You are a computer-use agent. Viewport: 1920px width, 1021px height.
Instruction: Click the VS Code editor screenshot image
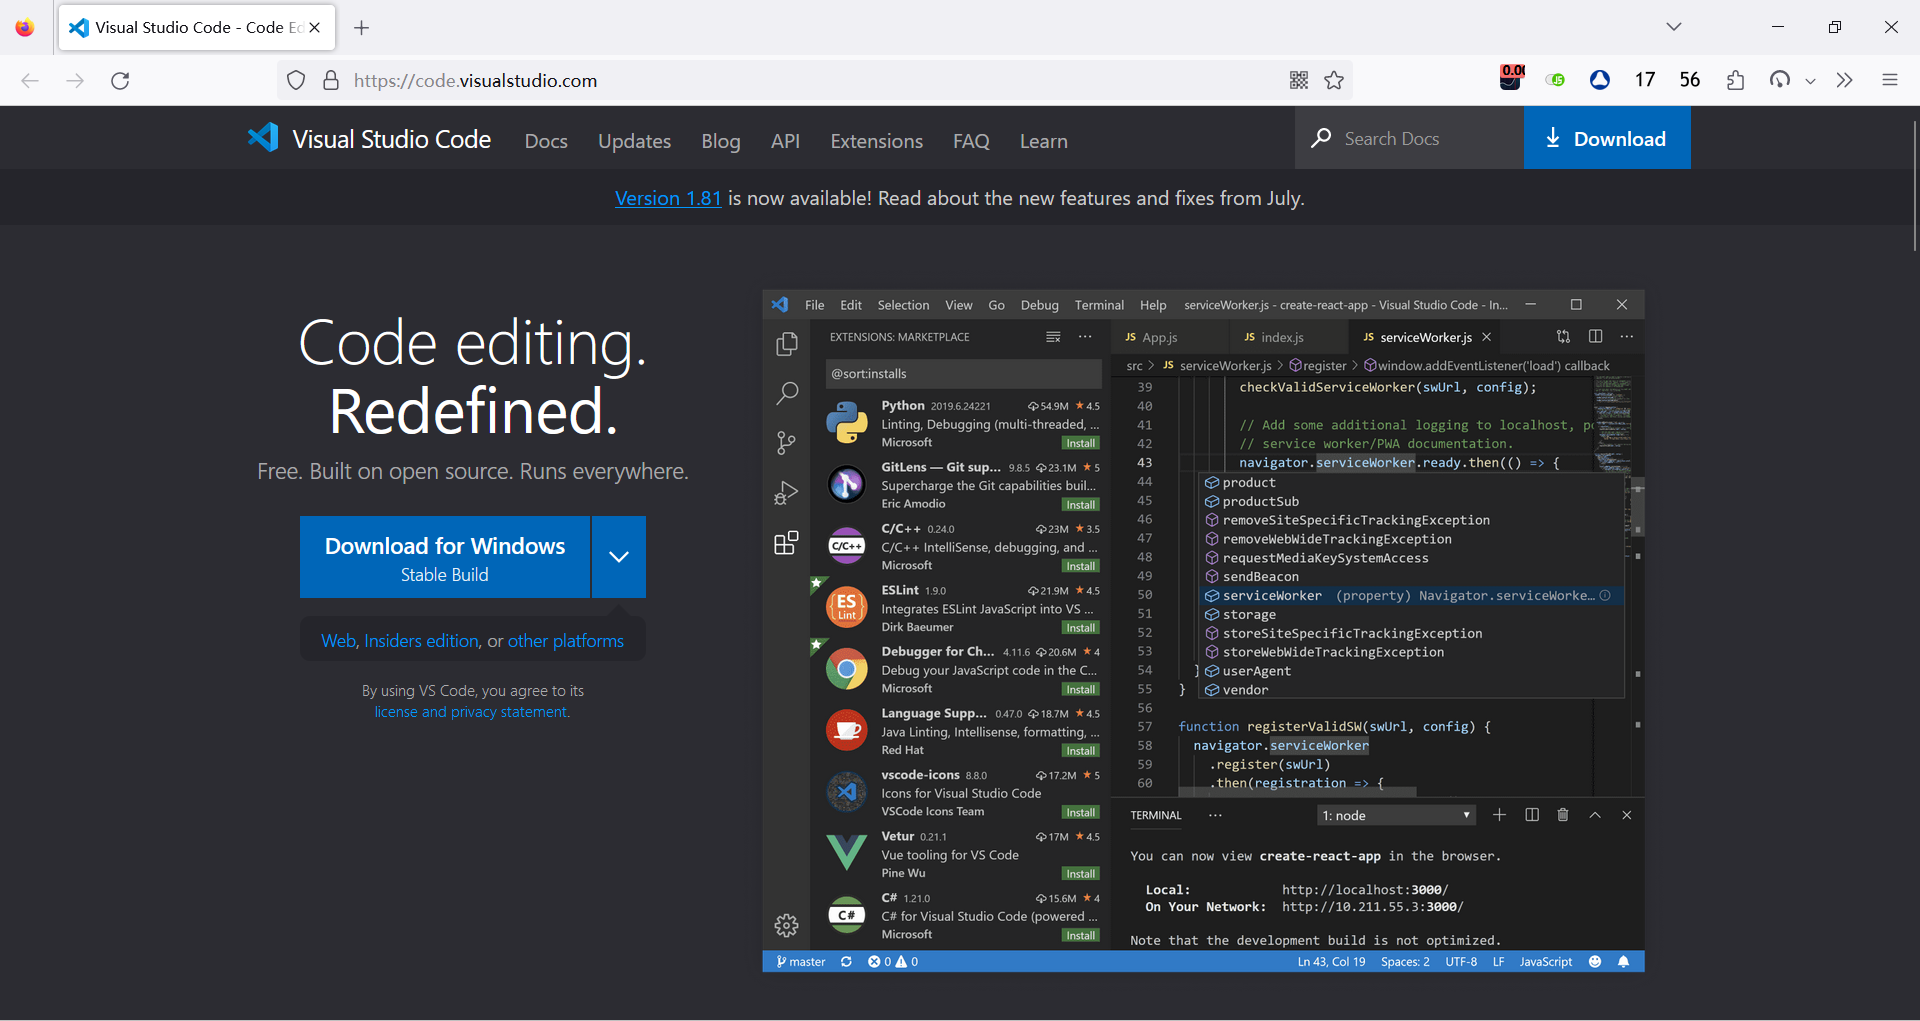[x=1203, y=631]
